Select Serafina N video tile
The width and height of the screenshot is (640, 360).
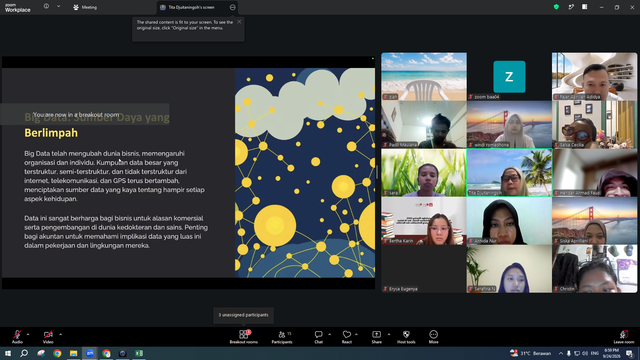coord(509,269)
